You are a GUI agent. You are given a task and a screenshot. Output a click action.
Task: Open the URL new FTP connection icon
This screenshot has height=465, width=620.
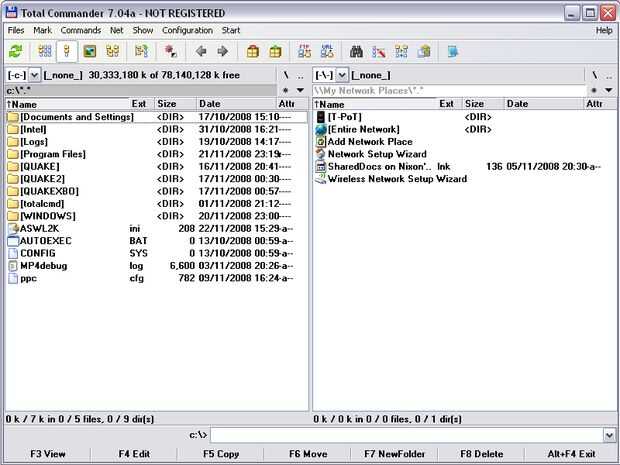pos(327,51)
